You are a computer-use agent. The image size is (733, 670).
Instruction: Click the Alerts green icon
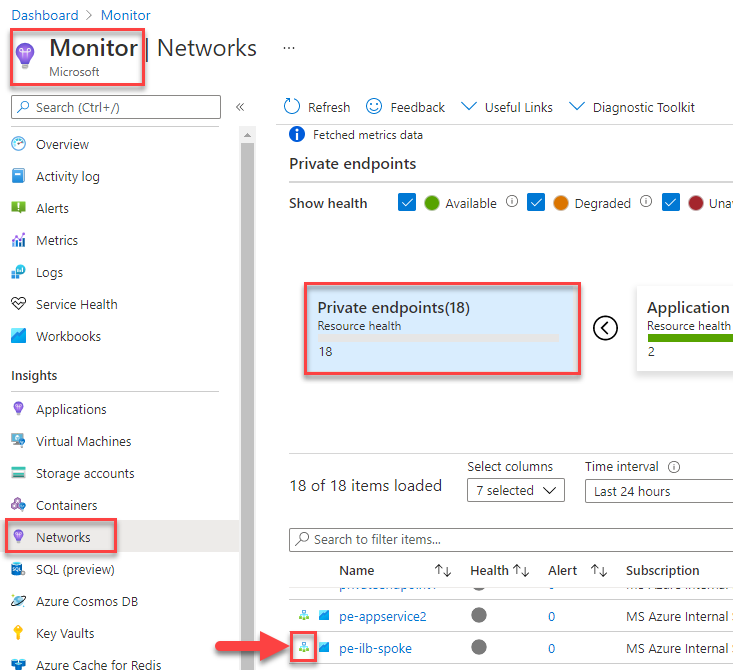19,208
